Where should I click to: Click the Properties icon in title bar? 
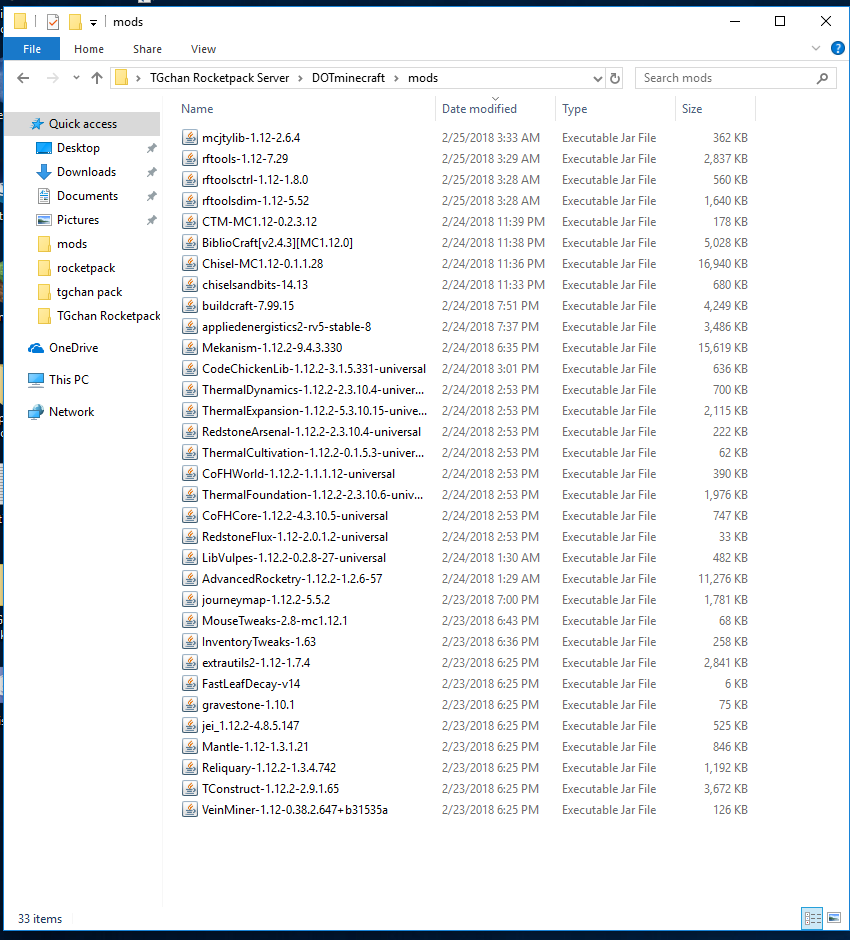point(52,21)
